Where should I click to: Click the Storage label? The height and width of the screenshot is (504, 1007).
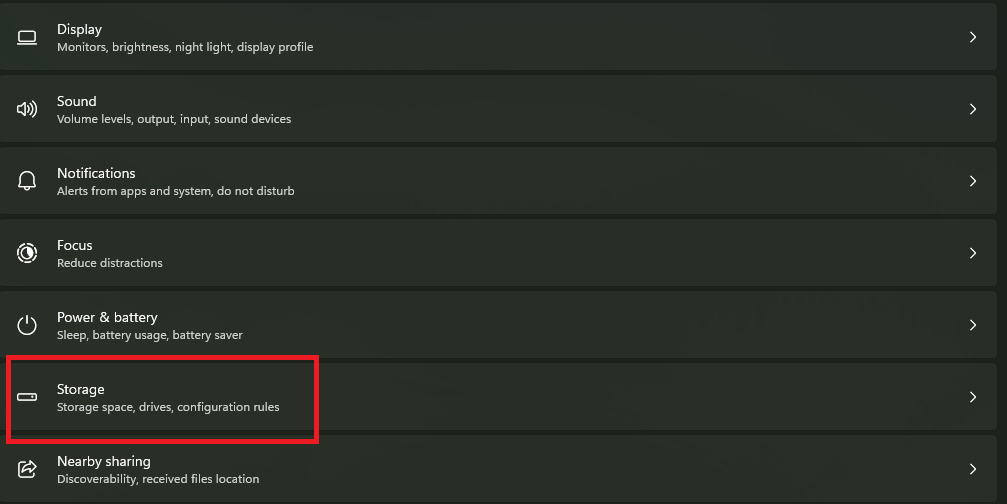[81, 389]
